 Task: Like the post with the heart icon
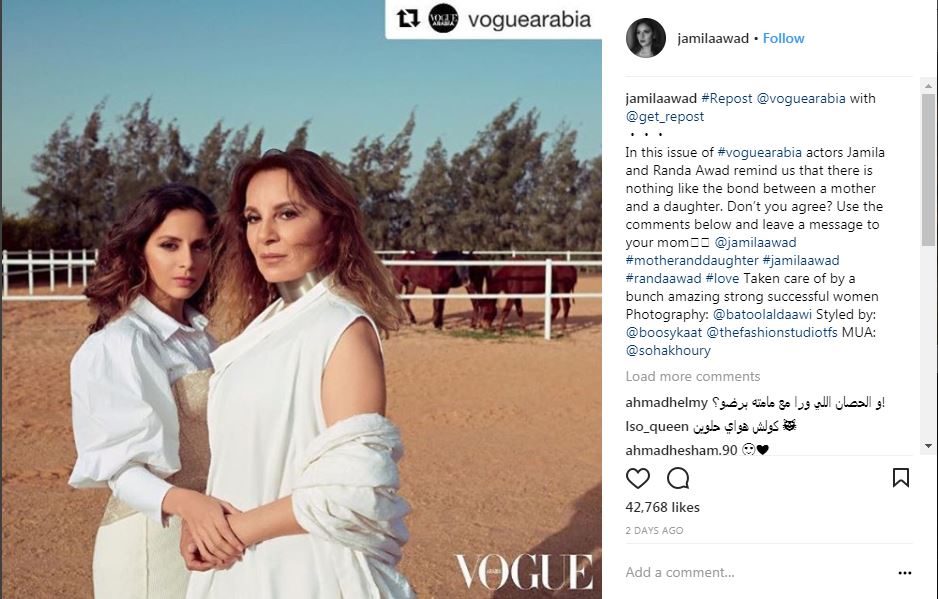[x=638, y=478]
